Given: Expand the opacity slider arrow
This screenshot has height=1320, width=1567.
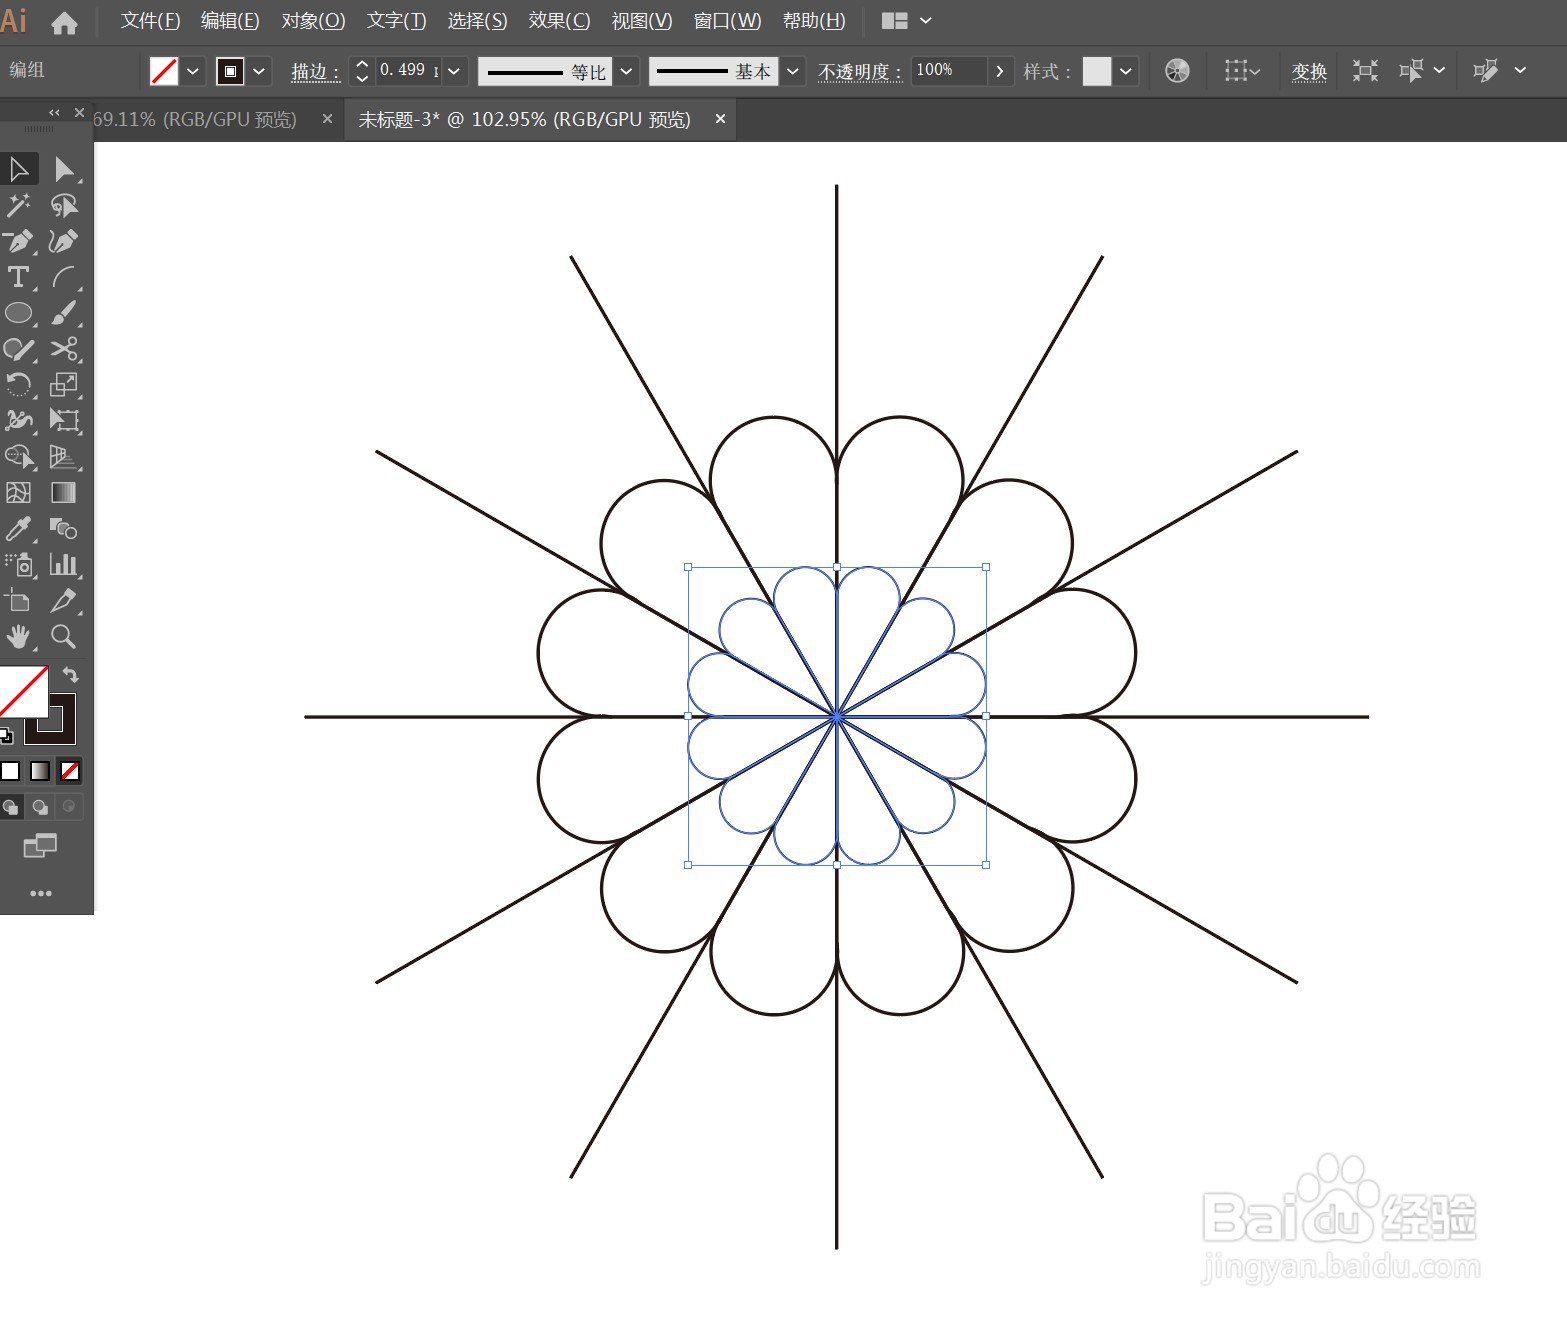Looking at the screenshot, I should tap(1000, 71).
